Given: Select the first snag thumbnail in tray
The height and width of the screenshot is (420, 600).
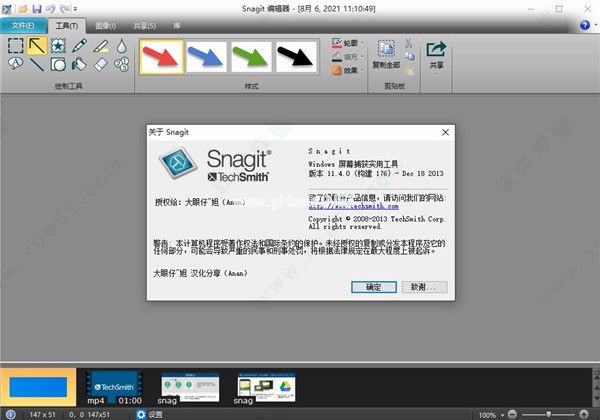Looking at the screenshot, I should [190, 387].
